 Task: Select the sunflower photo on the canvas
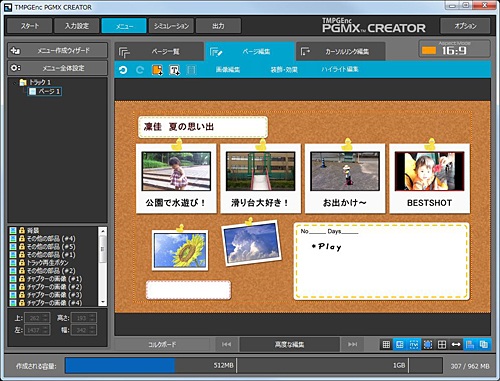180,250
